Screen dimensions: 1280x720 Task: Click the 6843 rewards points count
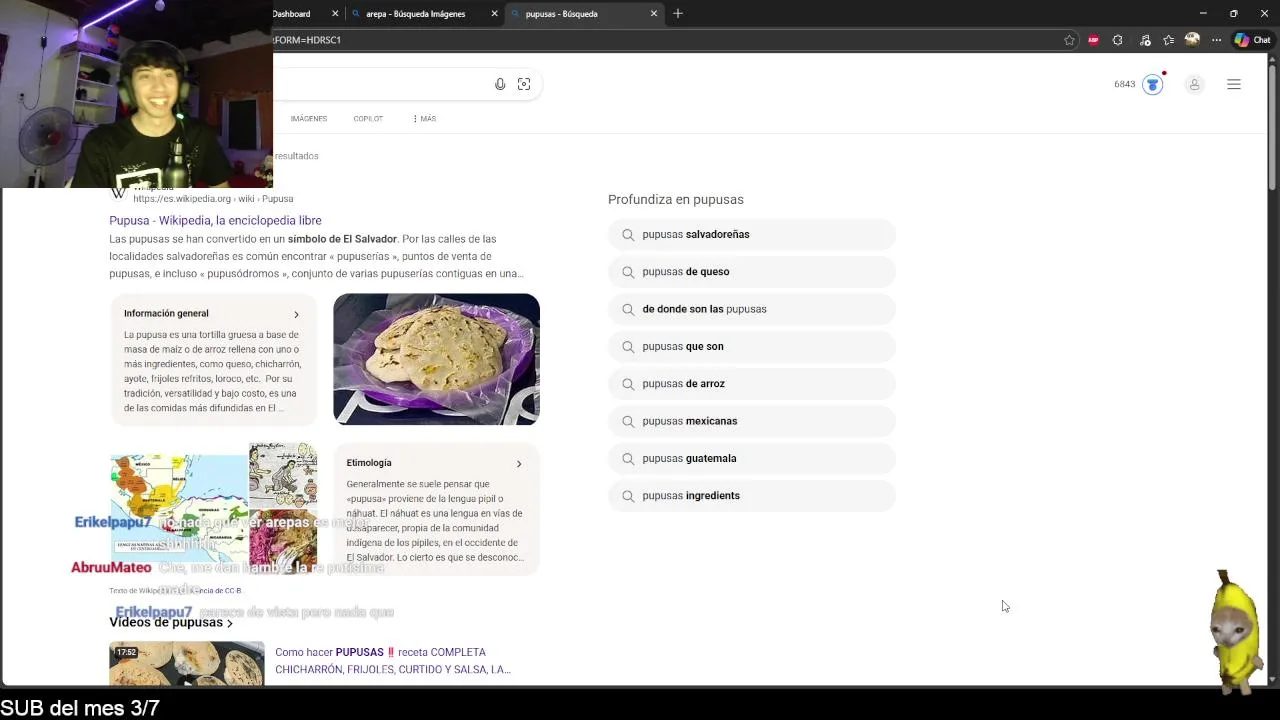1125,84
